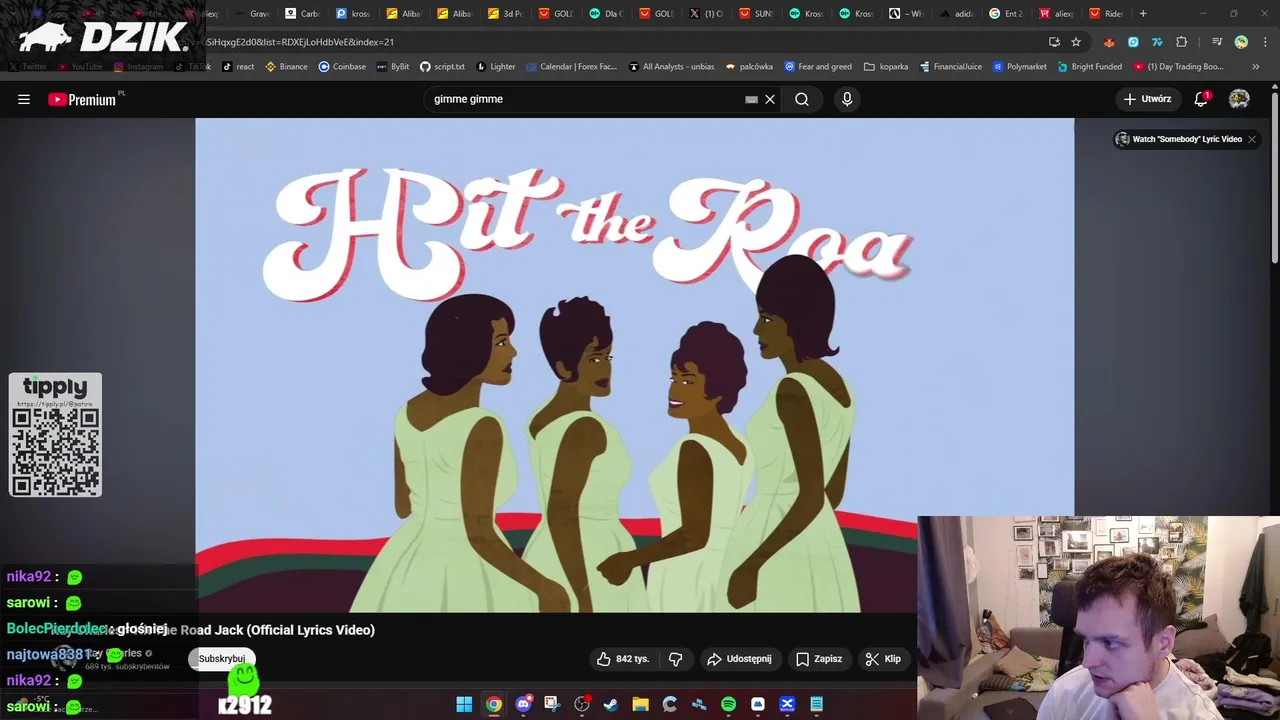The height and width of the screenshot is (720, 1280).
Task: Open the on-screen keyboard icon in search box
Action: pyautogui.click(x=751, y=99)
